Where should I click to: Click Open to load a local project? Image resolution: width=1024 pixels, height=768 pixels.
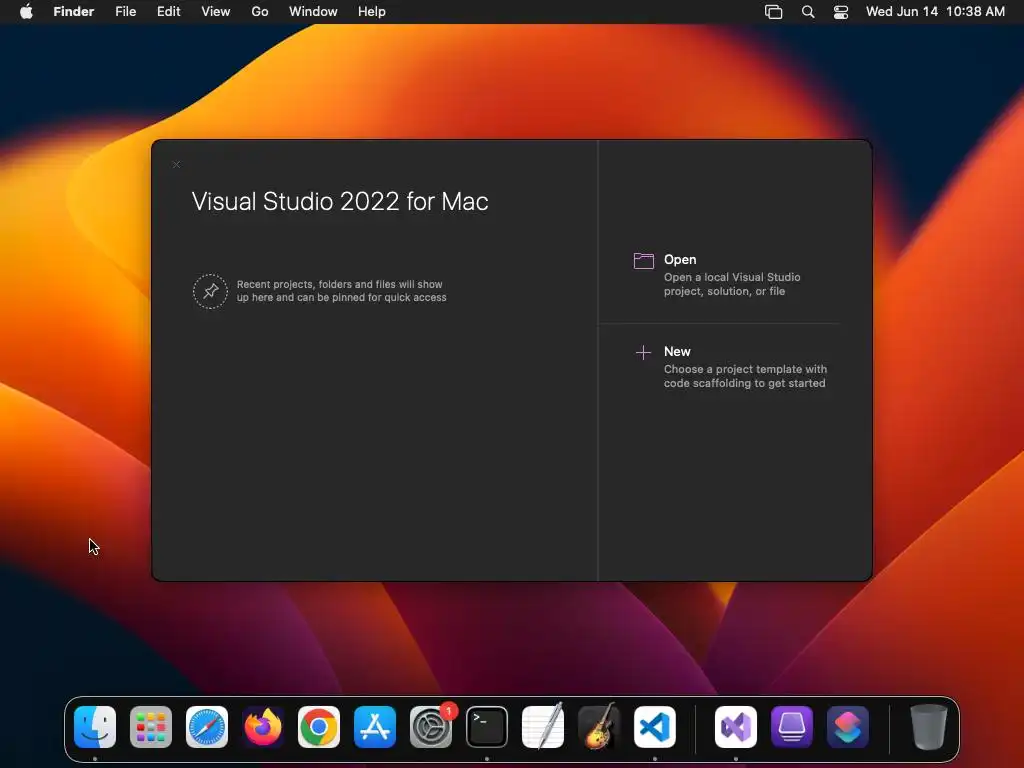pos(680,259)
